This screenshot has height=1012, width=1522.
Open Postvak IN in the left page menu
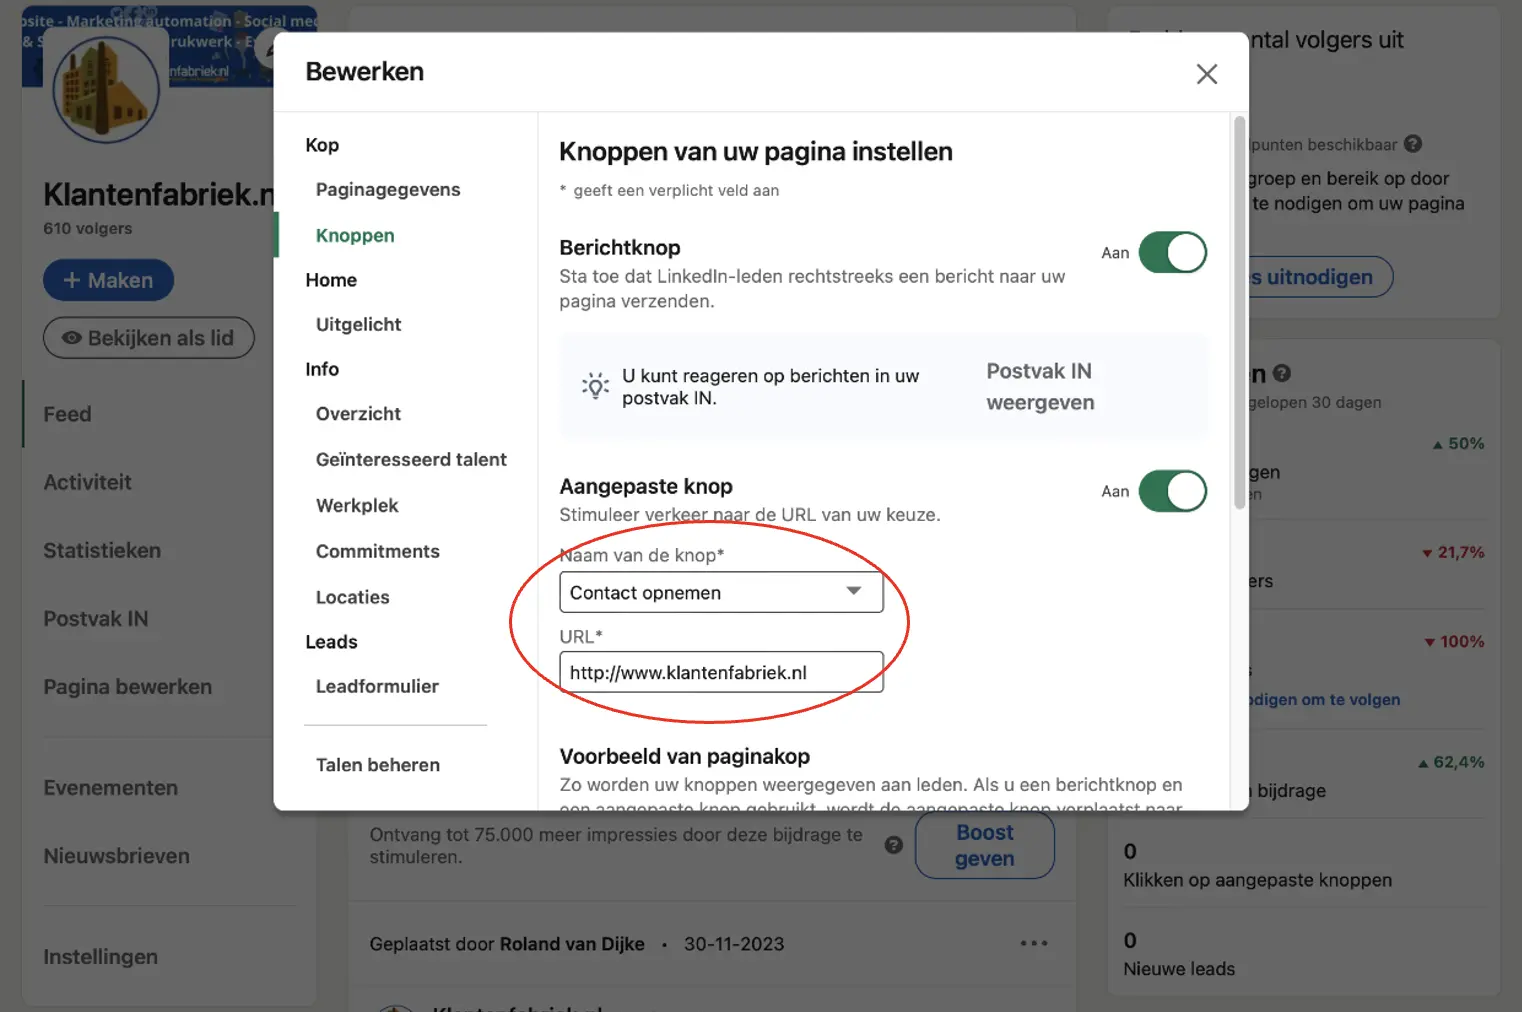pyautogui.click(x=96, y=619)
